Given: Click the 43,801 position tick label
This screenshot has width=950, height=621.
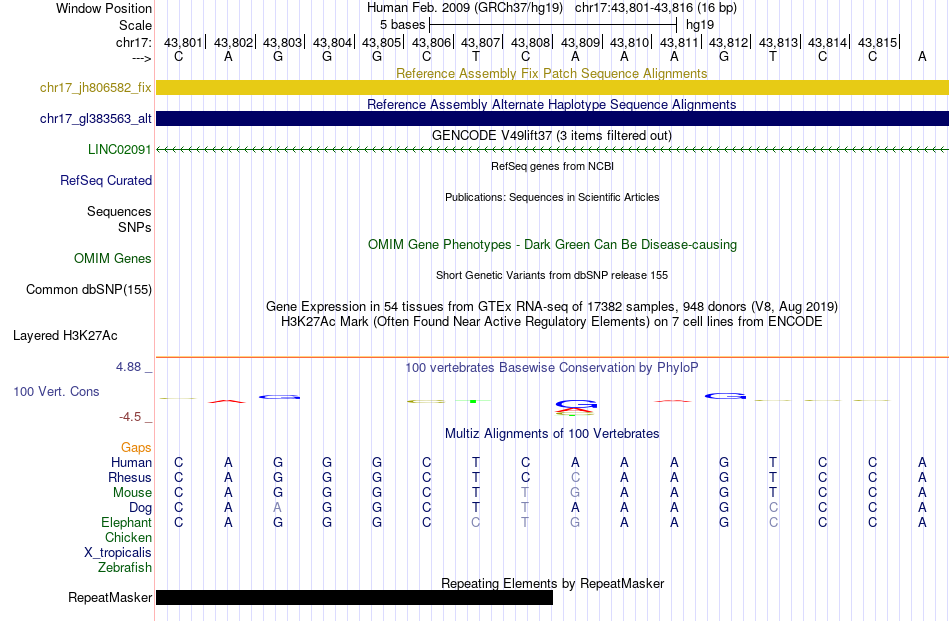Looking at the screenshot, I should (183, 42).
